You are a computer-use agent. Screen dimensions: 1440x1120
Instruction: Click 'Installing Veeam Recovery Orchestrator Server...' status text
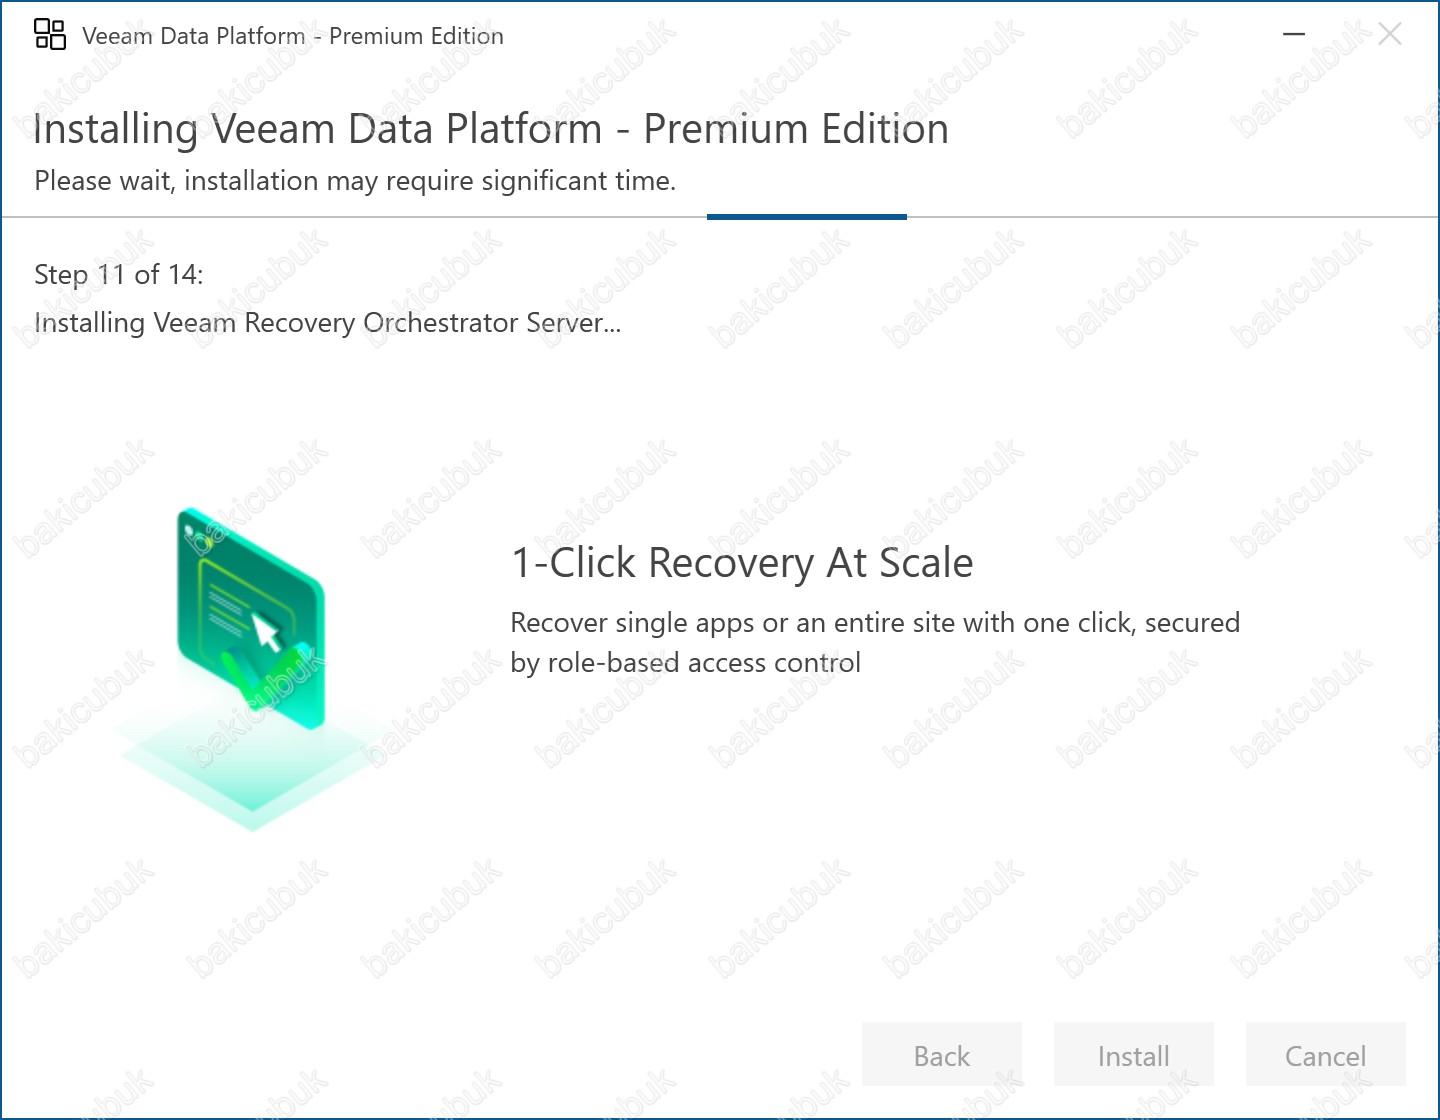pos(327,323)
